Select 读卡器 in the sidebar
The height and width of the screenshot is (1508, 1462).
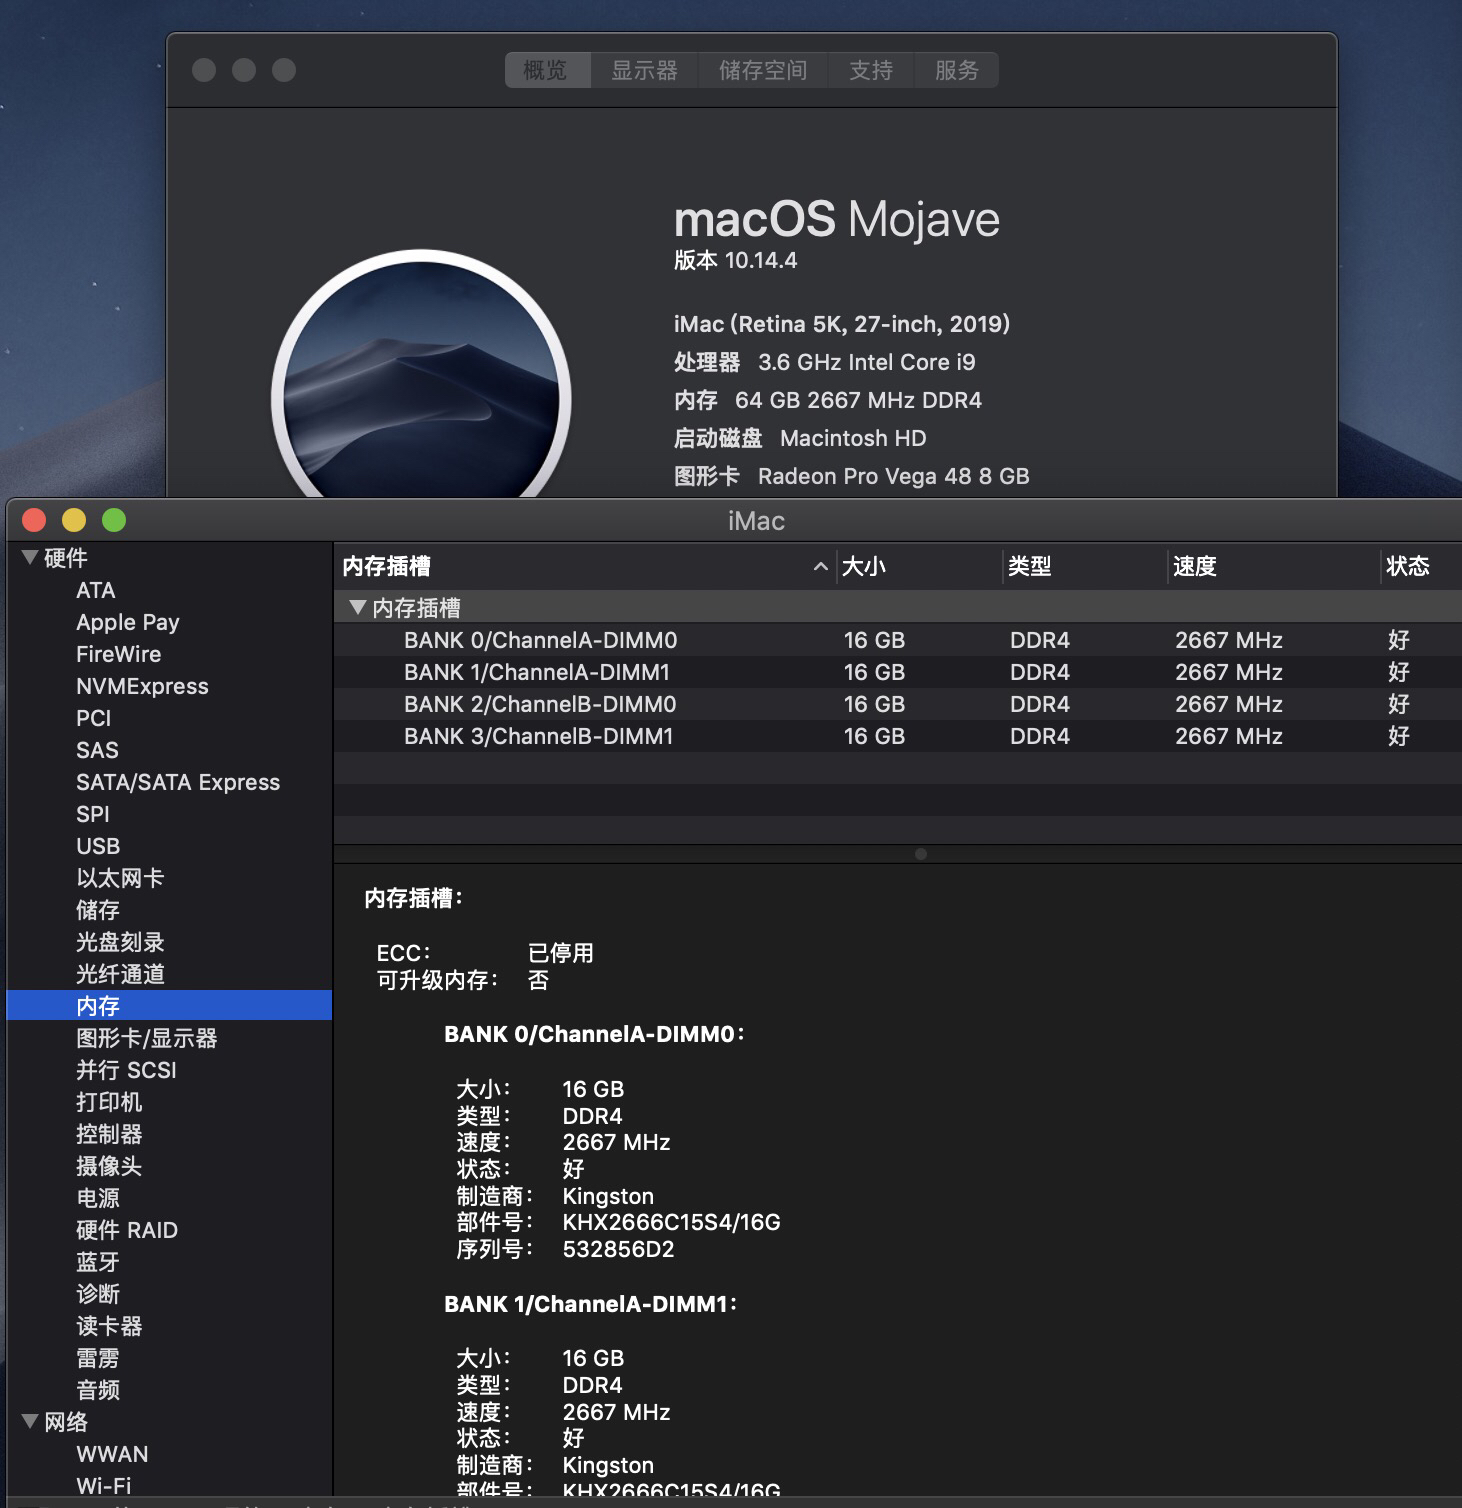(x=109, y=1326)
